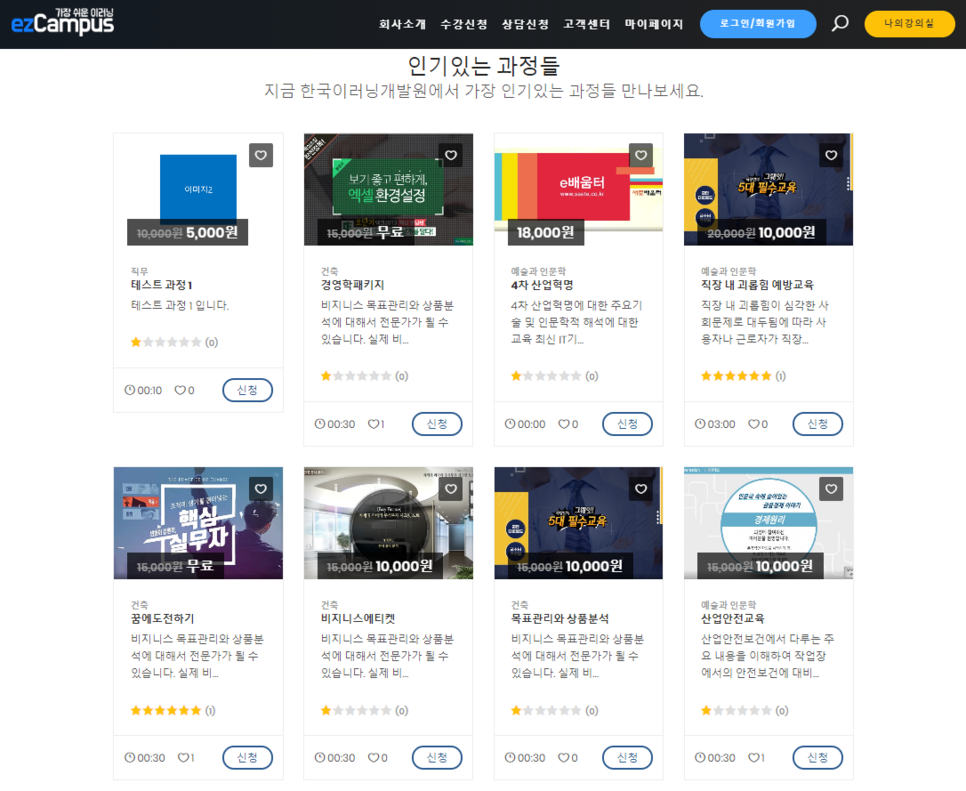
Task: Open the 경제원리 course thumbnail
Action: [768, 523]
